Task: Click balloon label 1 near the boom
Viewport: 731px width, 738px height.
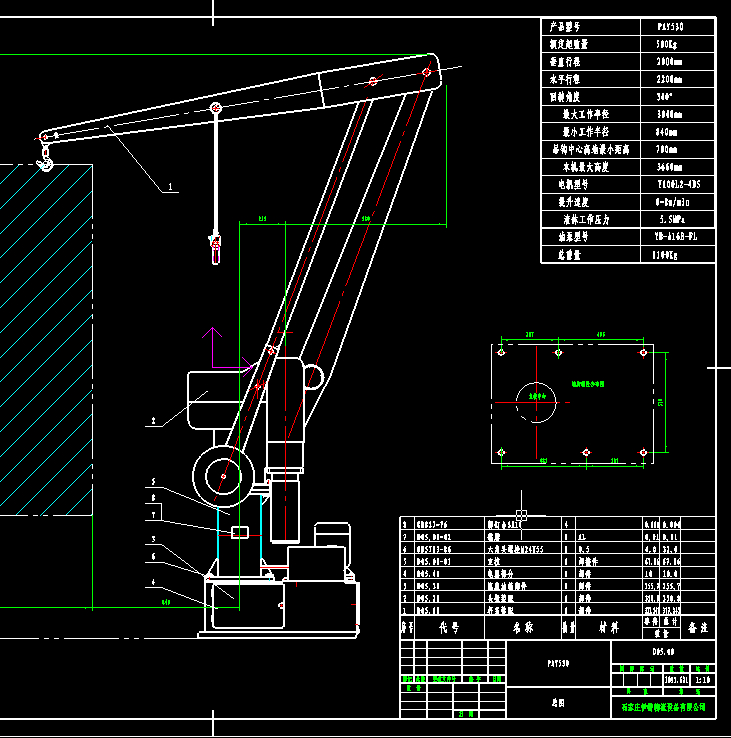Action: pos(170,186)
